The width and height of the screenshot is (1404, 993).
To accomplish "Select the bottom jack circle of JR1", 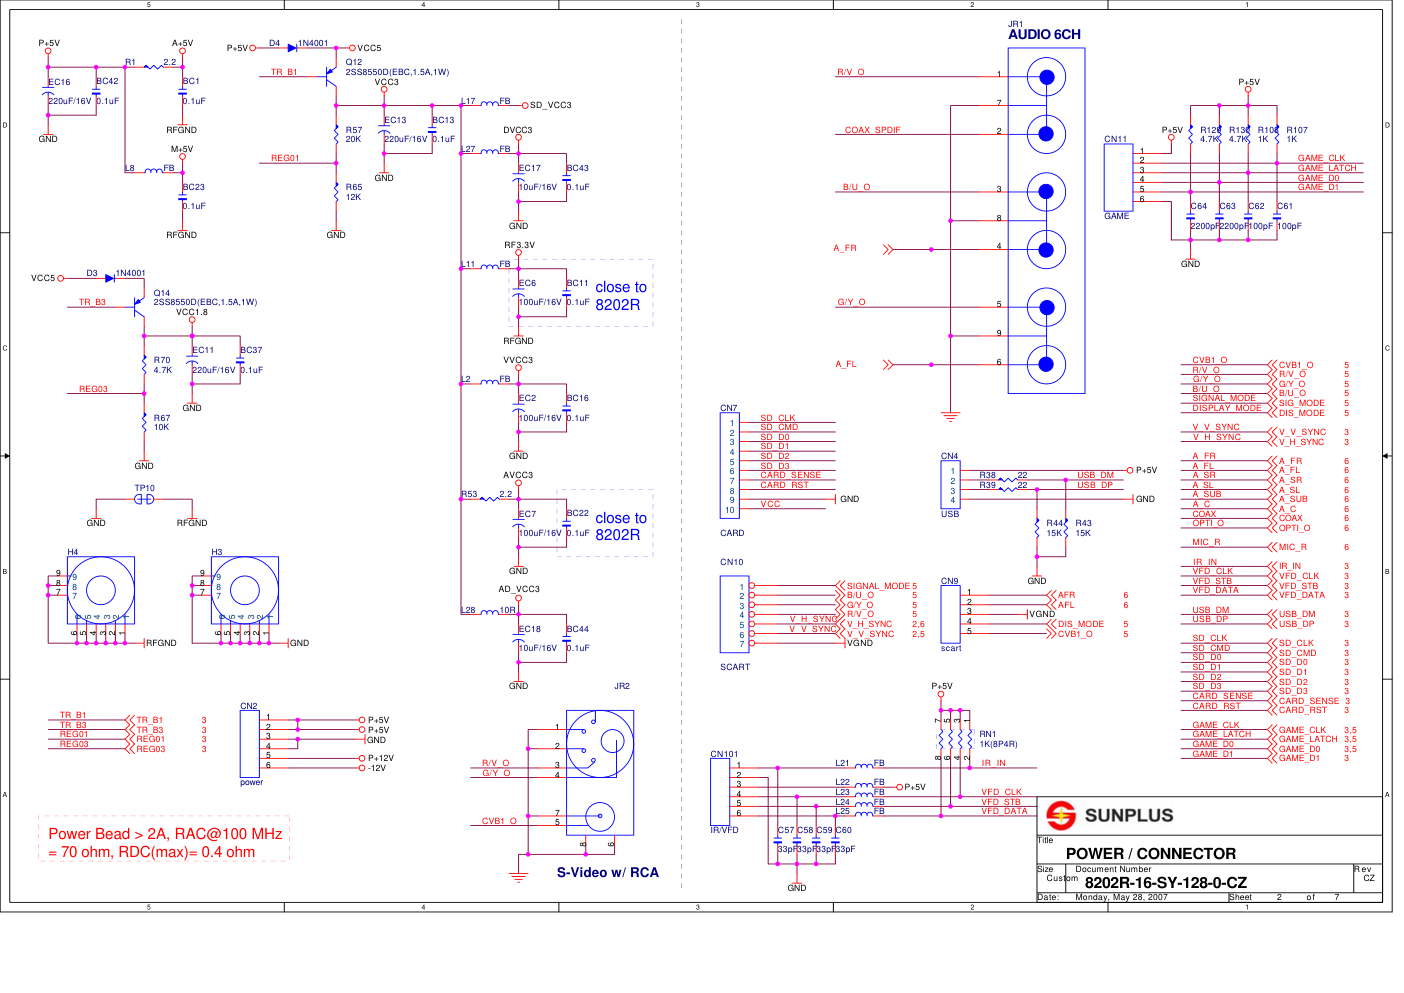I will tap(1046, 364).
